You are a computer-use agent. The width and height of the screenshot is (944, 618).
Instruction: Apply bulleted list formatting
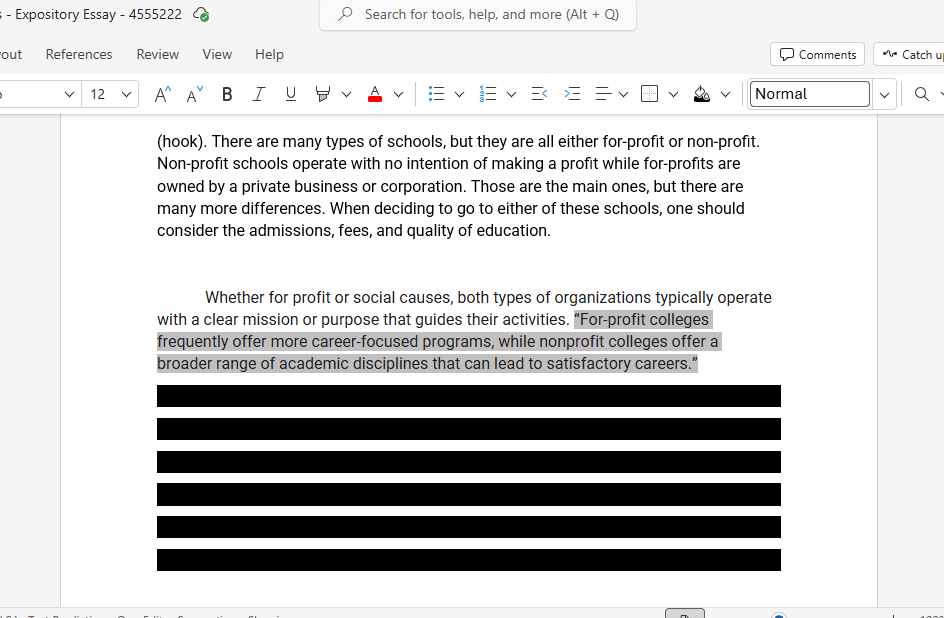click(436, 94)
